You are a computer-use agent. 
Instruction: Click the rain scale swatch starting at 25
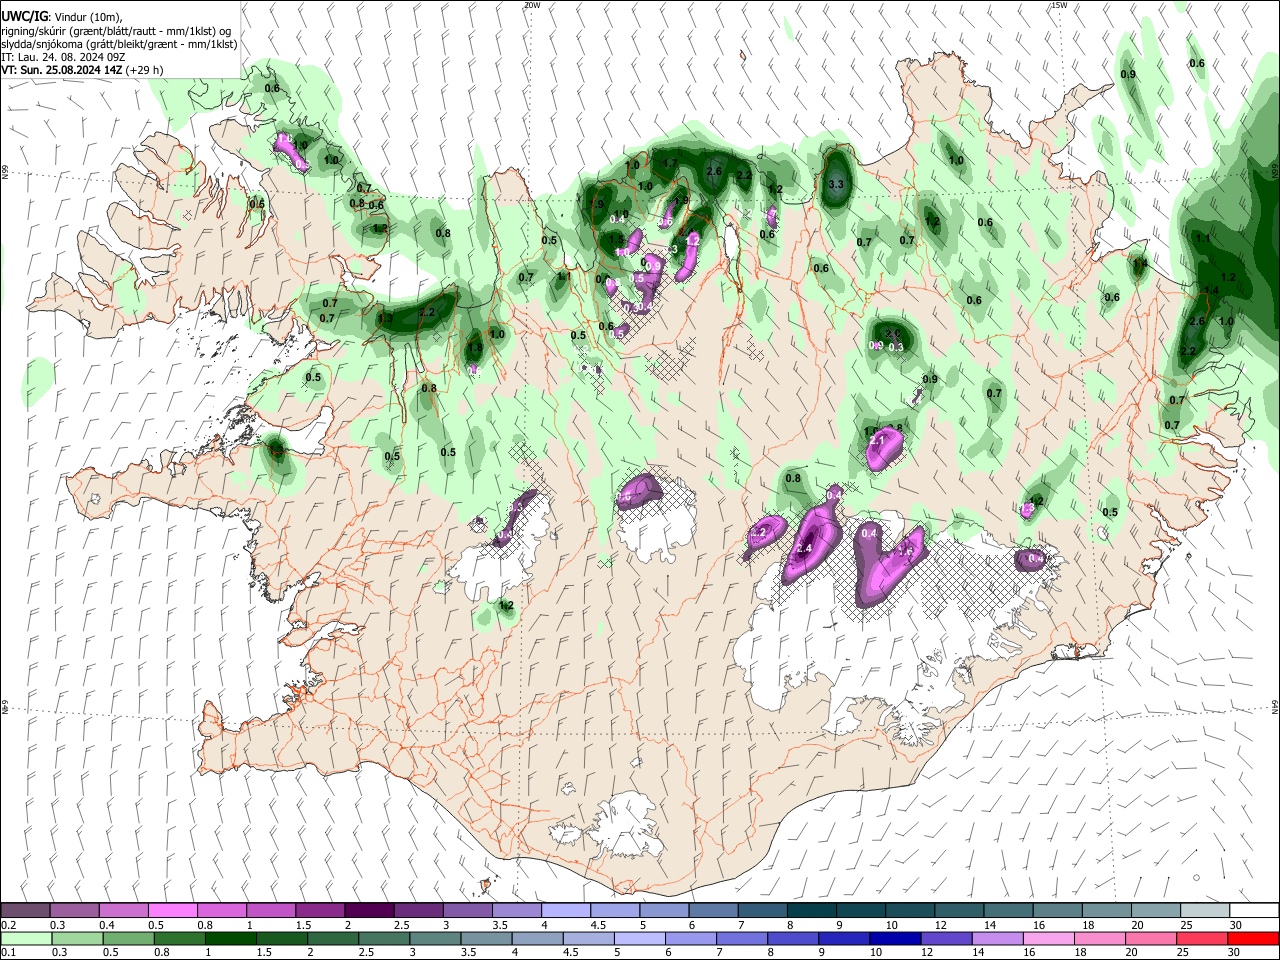coord(1202,938)
